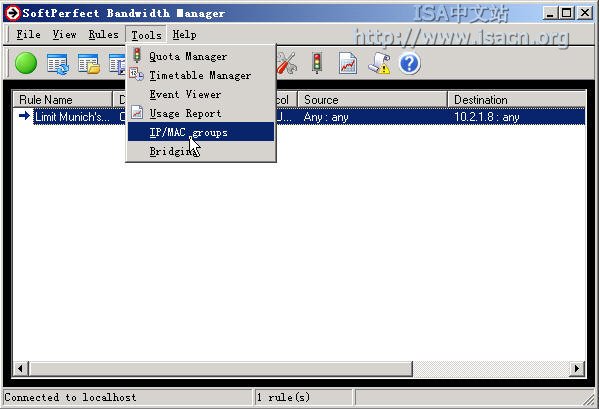Screen dimensions: 599x409
Task: Sort by Destination column header
Action: 516,100
